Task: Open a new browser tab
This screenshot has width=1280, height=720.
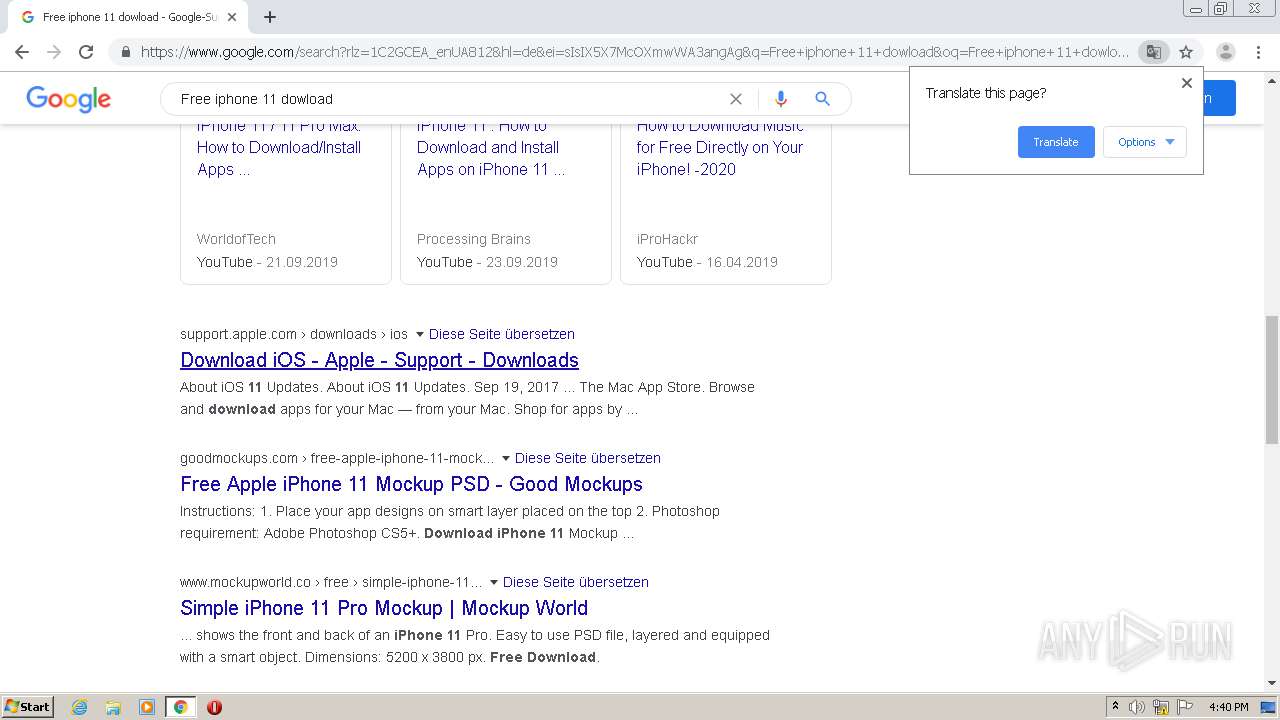Action: tap(270, 17)
